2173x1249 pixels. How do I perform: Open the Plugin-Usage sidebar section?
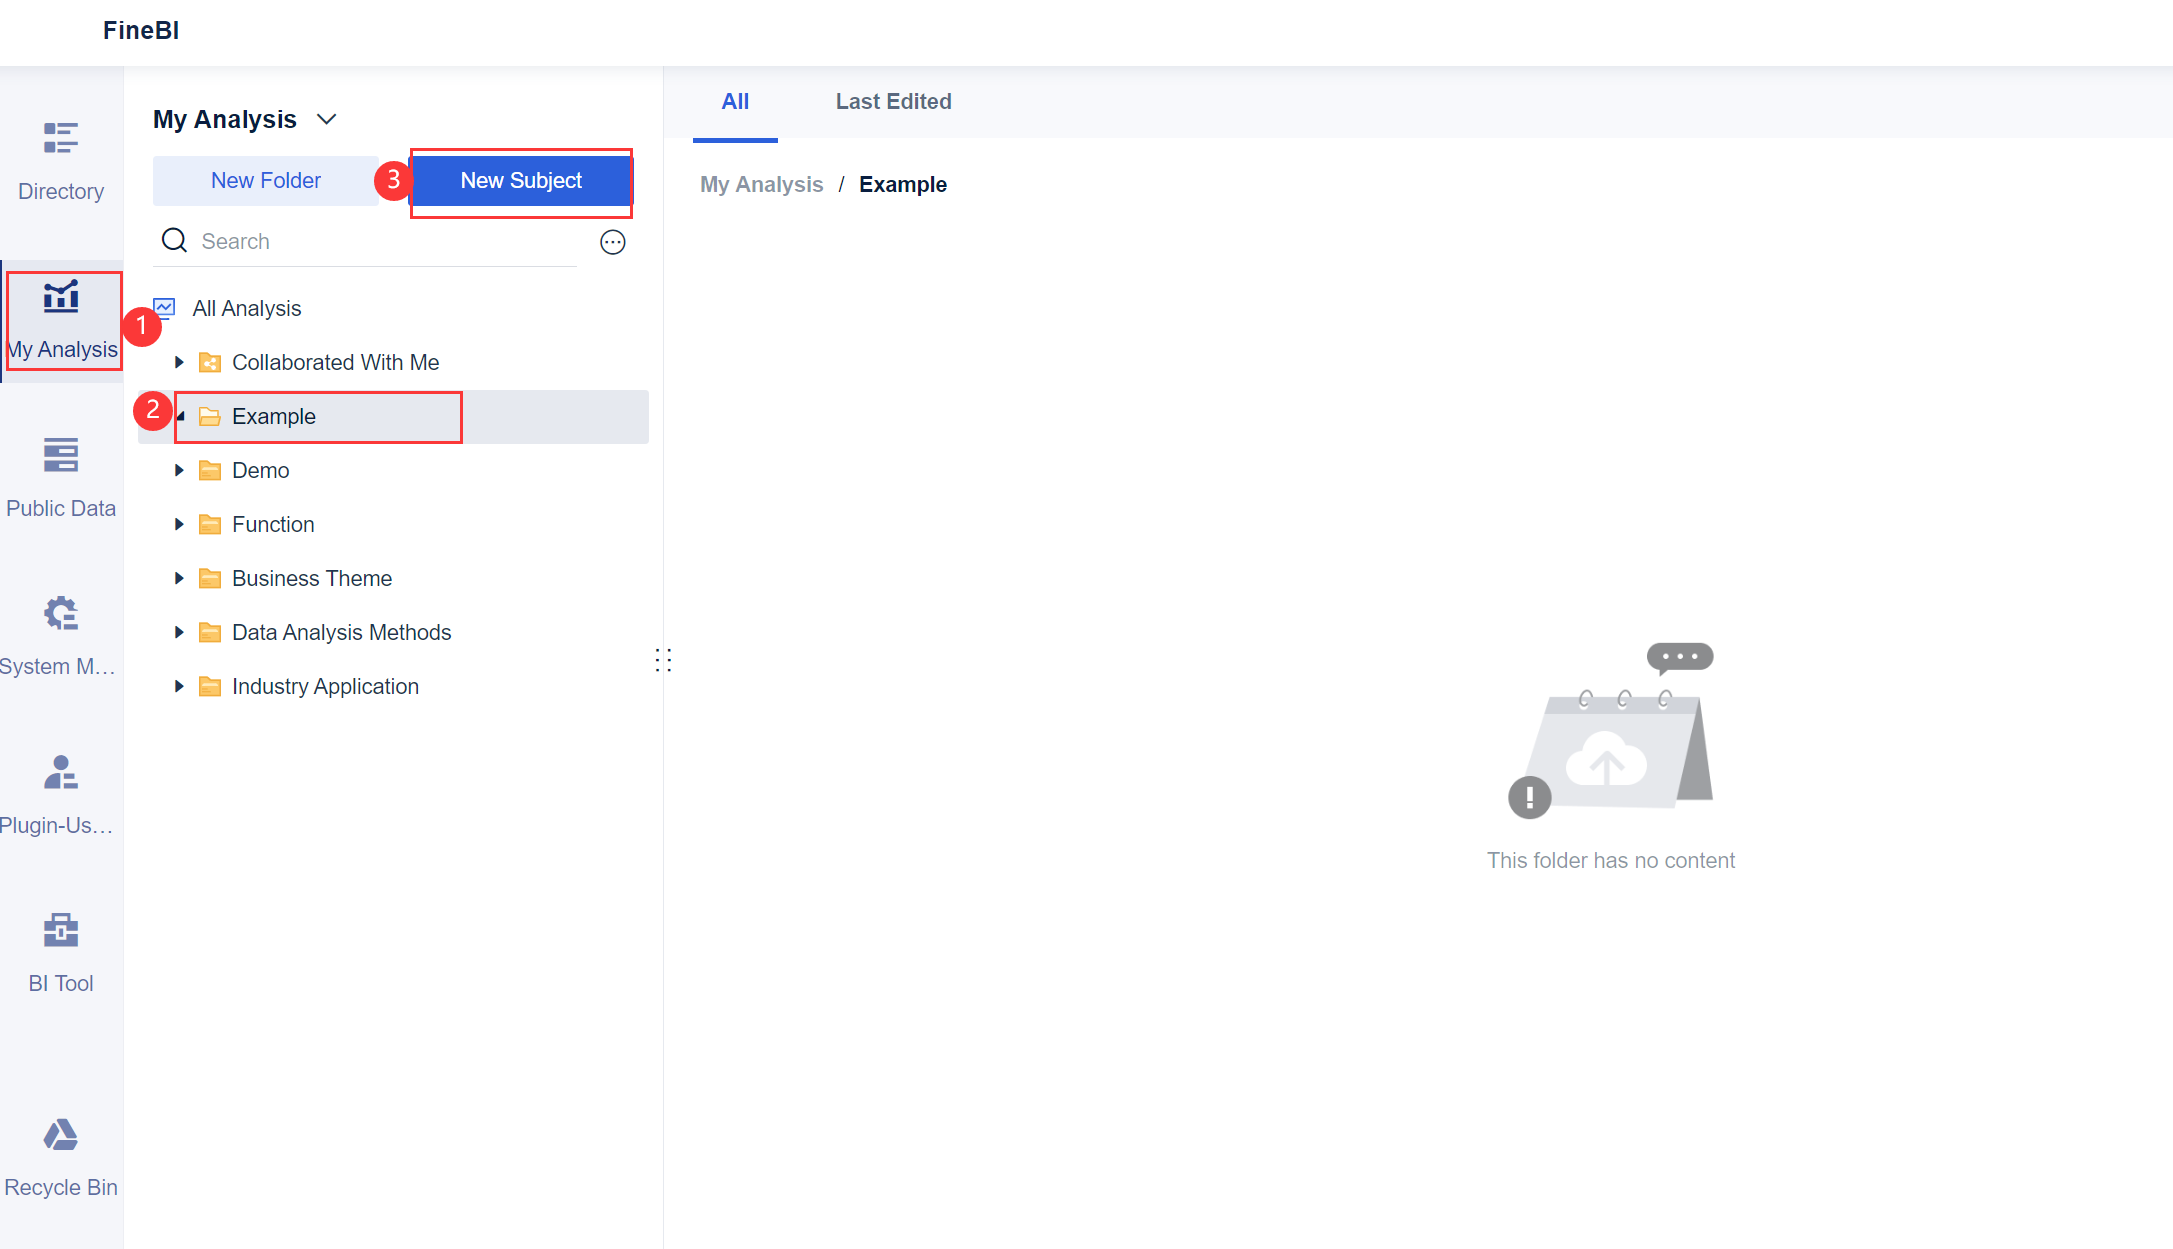(x=61, y=794)
